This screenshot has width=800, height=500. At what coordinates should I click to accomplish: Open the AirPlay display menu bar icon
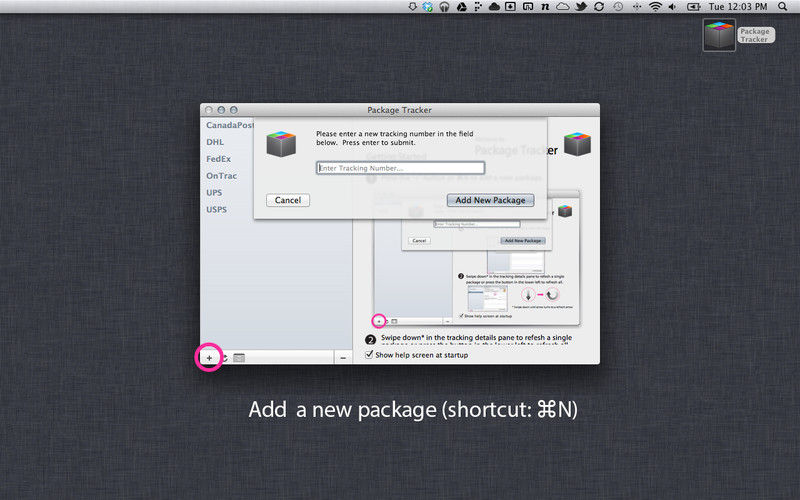(x=528, y=7)
